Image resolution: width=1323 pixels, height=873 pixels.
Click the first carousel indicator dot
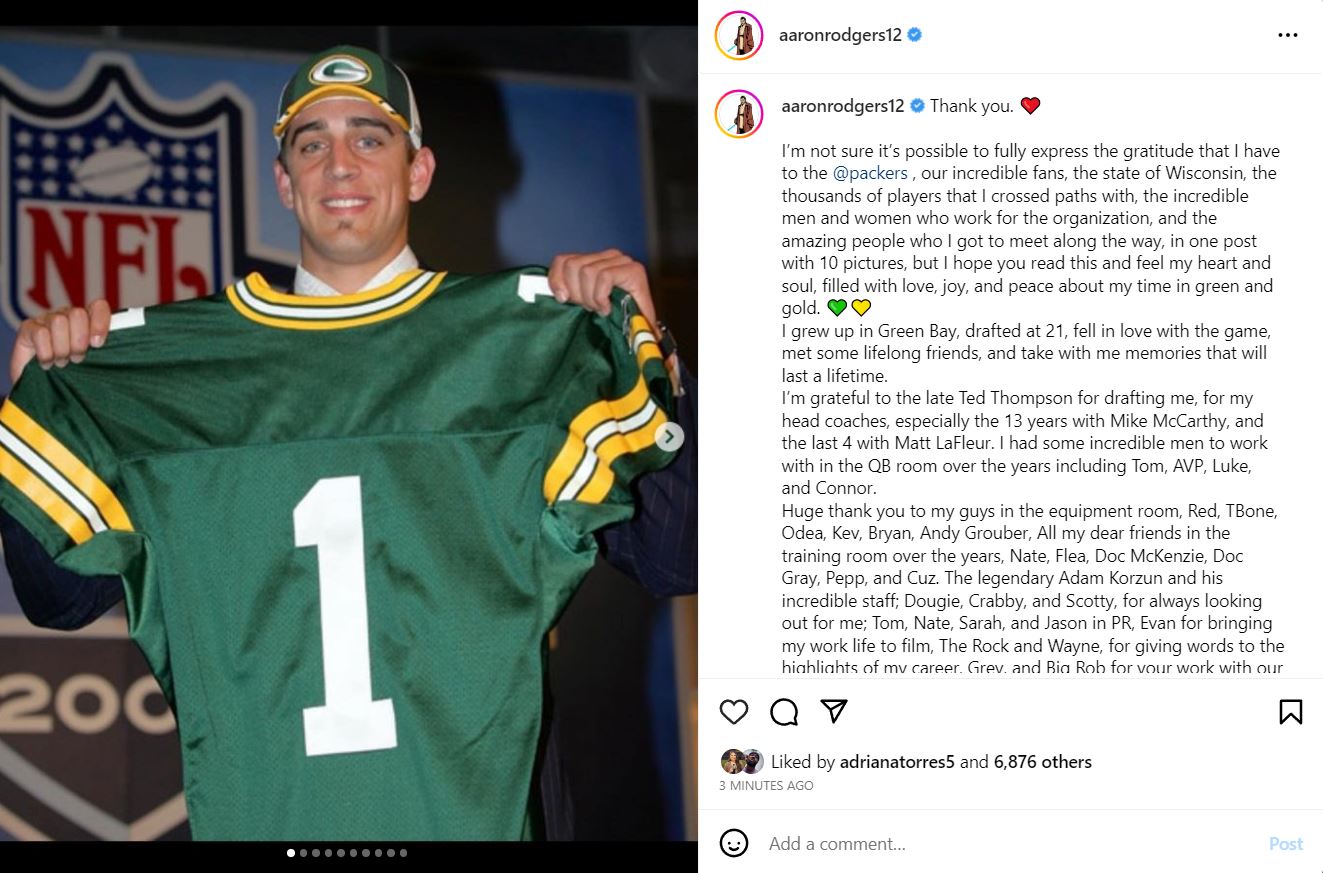tap(291, 853)
